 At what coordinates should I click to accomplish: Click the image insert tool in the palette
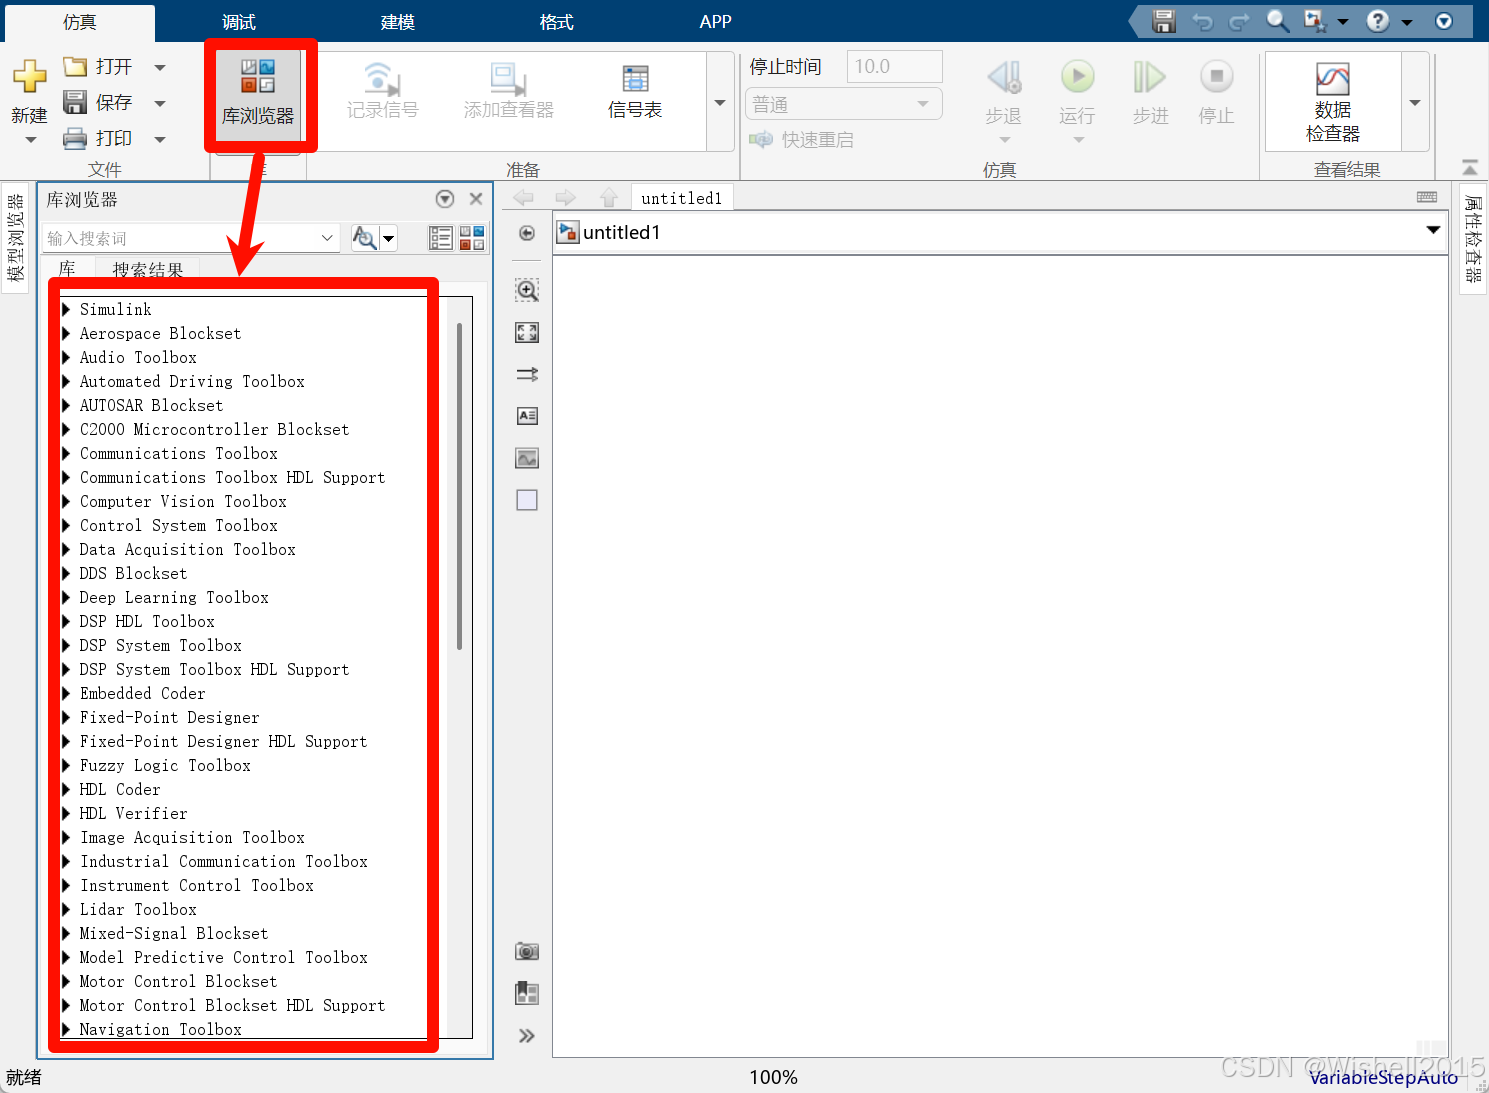coord(527,459)
